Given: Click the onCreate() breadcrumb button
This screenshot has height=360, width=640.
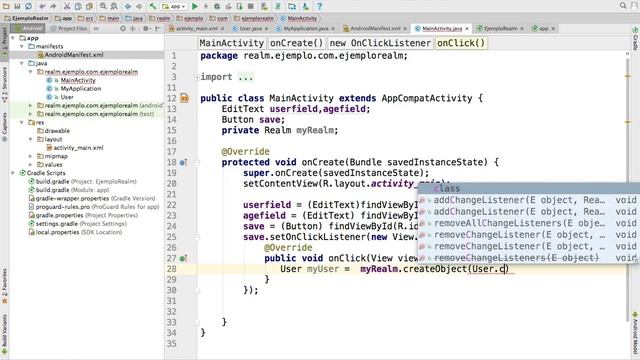Looking at the screenshot, I should (296, 43).
